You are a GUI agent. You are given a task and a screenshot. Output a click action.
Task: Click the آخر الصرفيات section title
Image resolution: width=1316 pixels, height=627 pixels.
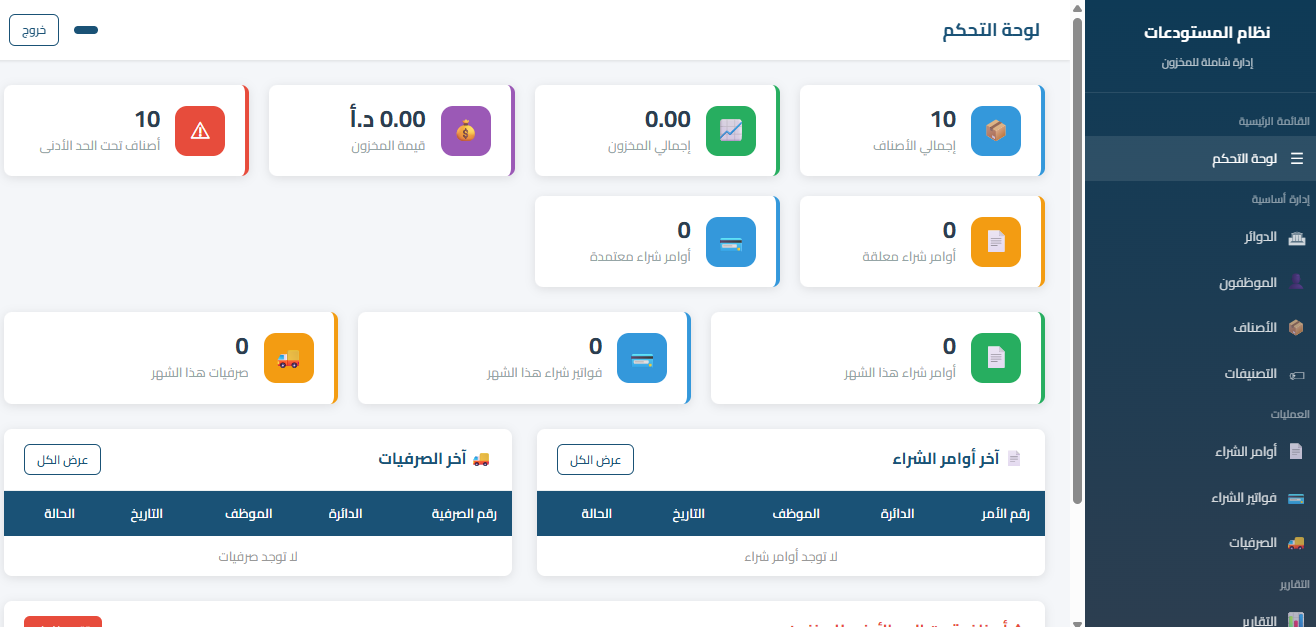(x=423, y=459)
